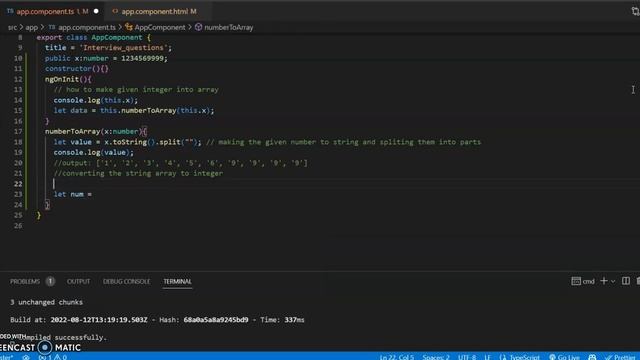Screen dimensions: 640x360
Task: Click the HTML file icon on app.component.html tab
Action: coord(115,11)
